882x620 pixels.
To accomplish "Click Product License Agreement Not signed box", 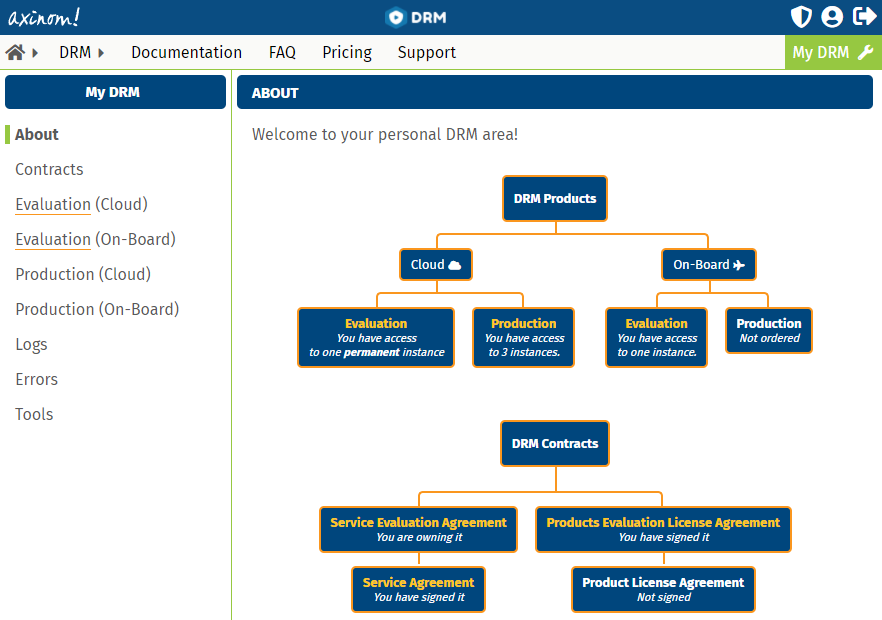I will pyautogui.click(x=664, y=590).
